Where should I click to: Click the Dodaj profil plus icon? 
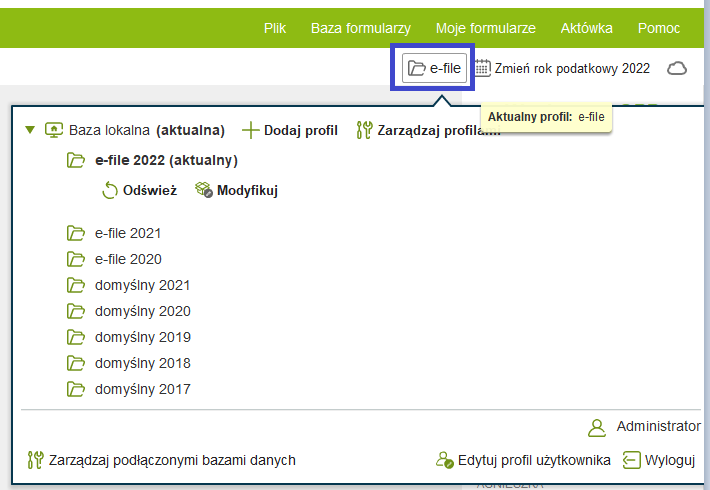[x=250, y=130]
